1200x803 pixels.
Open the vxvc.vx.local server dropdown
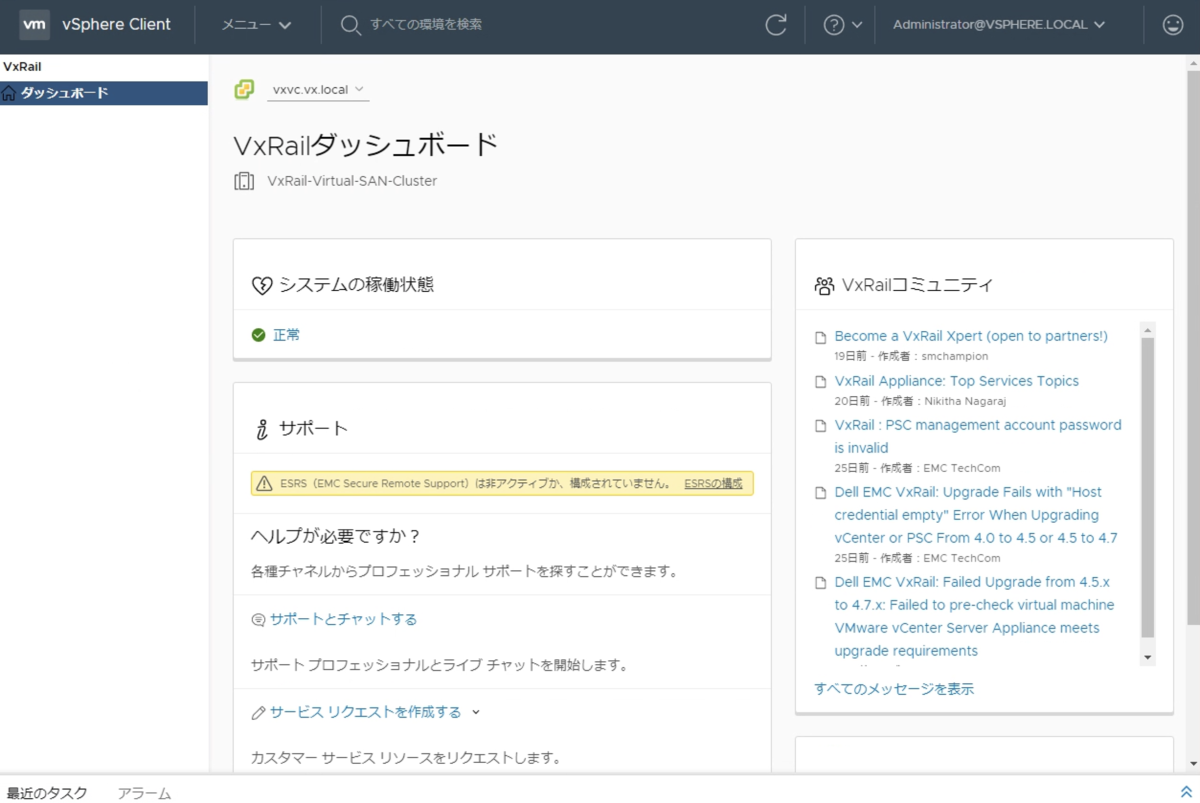[318, 90]
